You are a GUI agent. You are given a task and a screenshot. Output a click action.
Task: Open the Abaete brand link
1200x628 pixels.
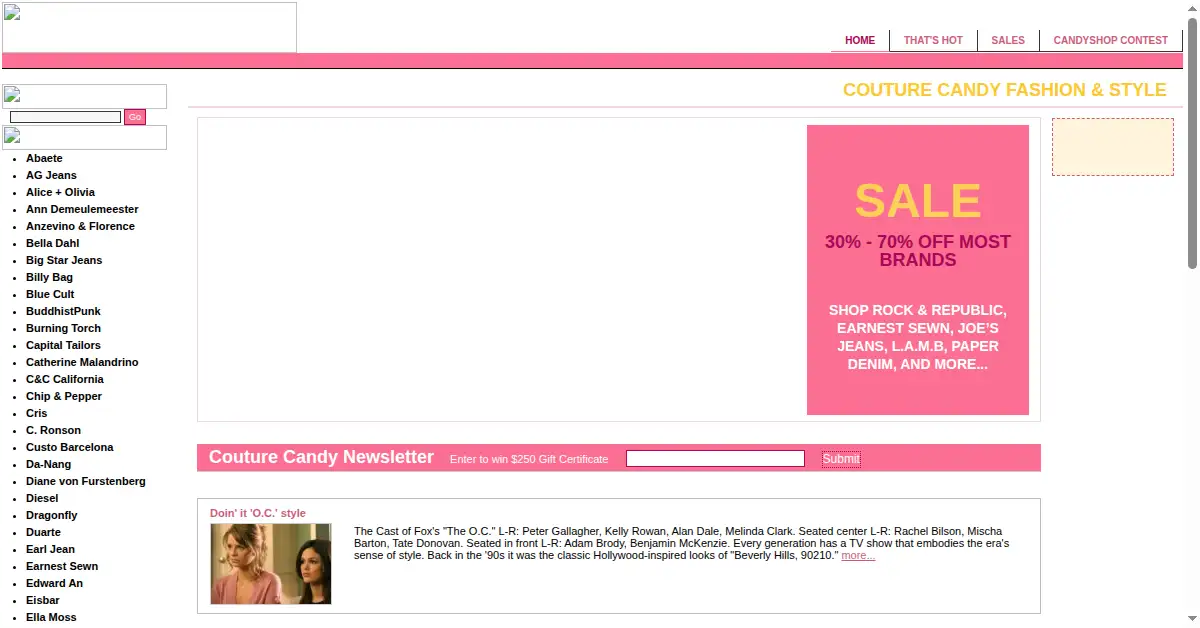(44, 158)
